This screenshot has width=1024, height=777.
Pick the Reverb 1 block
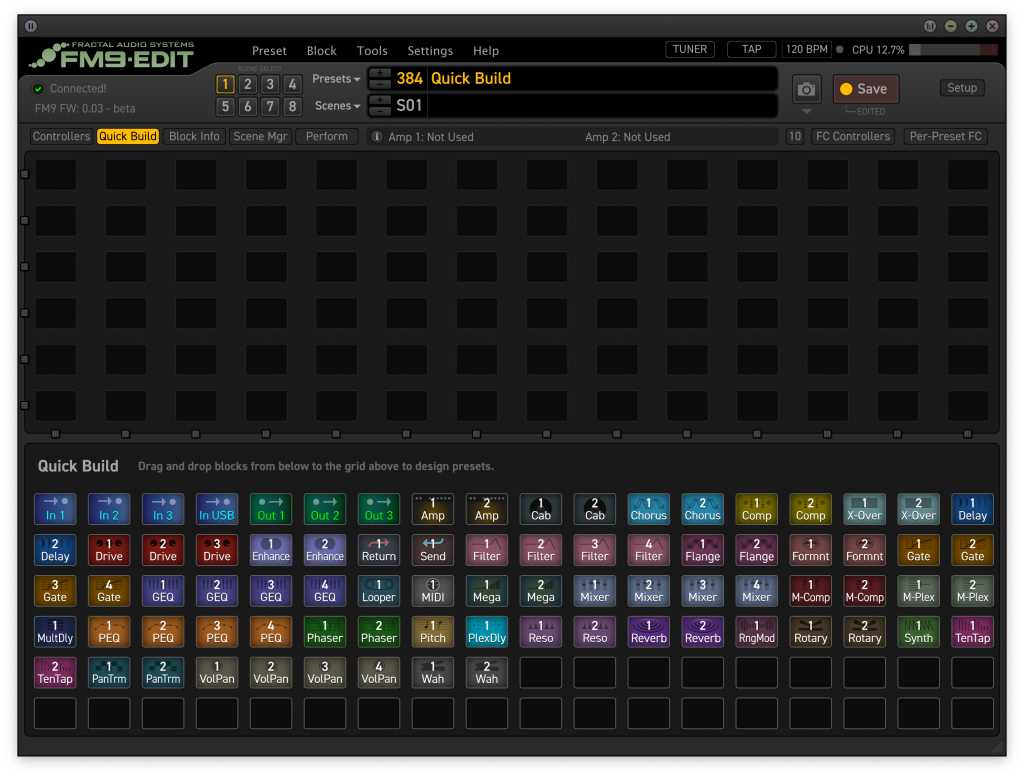pyautogui.click(x=649, y=631)
